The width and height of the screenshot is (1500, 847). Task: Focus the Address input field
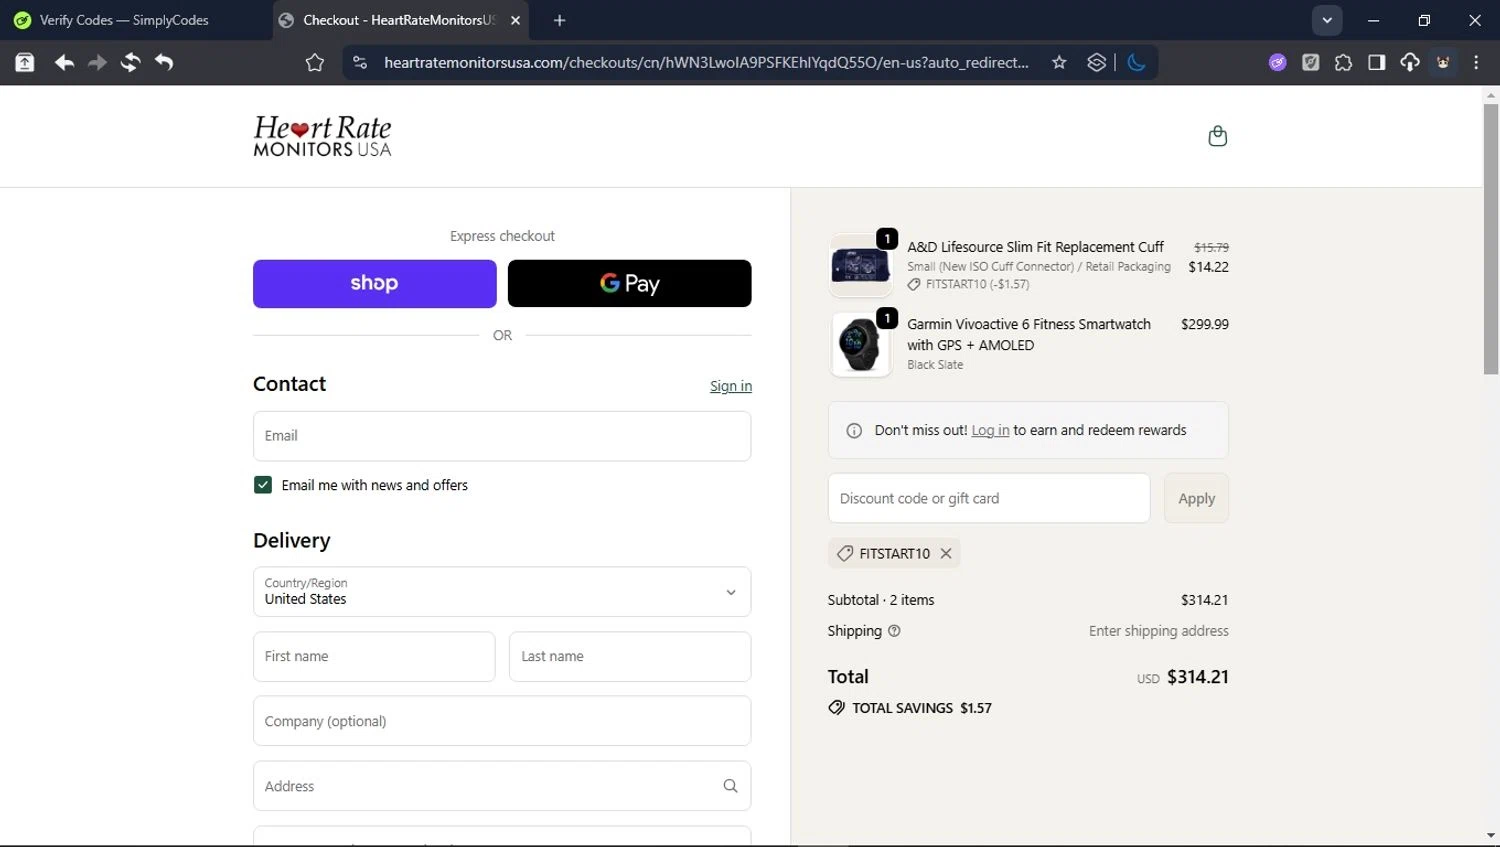click(x=502, y=786)
